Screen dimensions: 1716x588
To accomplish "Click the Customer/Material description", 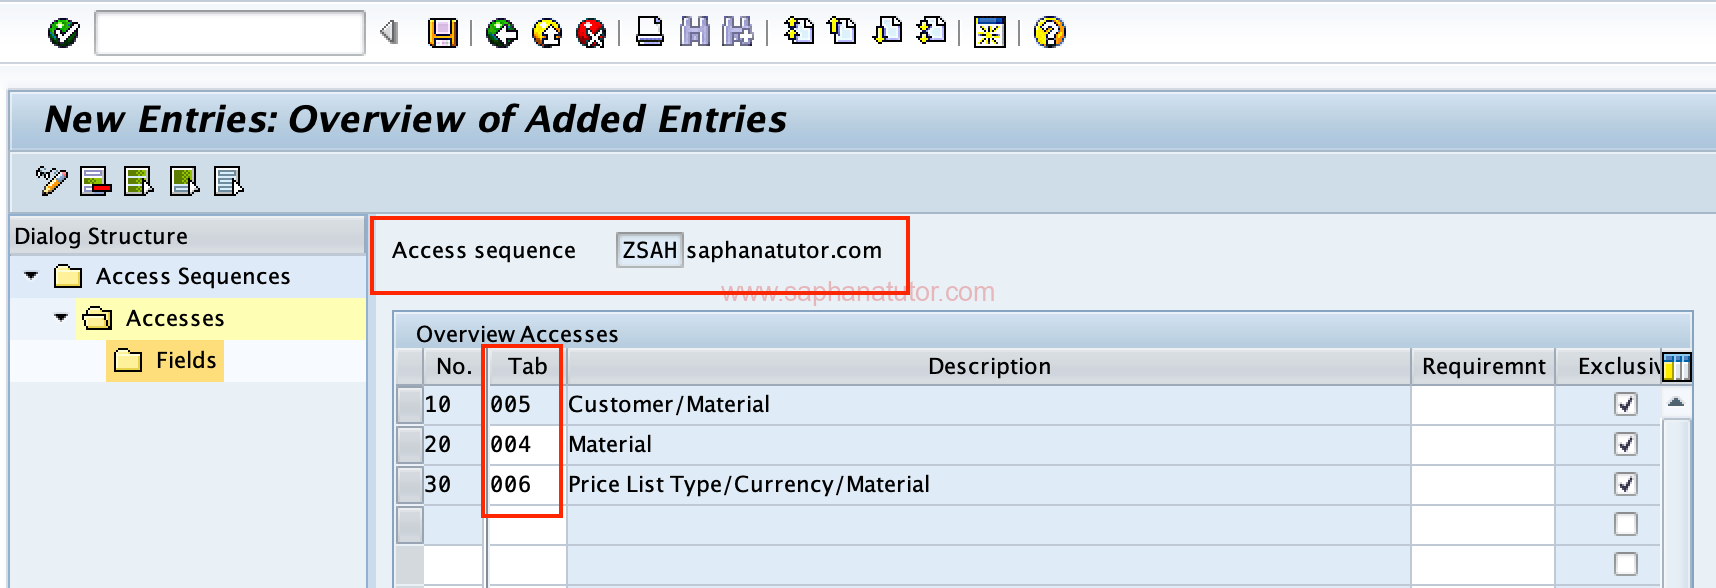I will (x=669, y=405).
